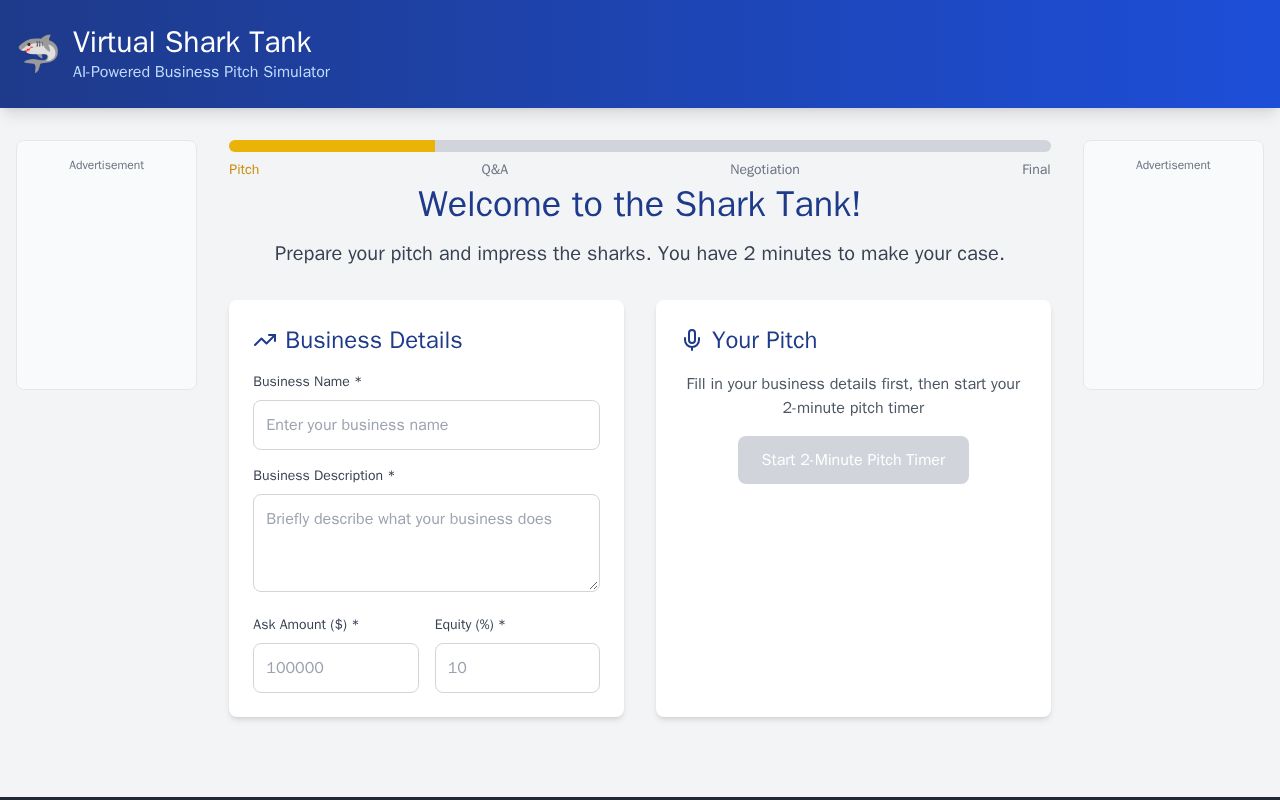Click the left Advertisement panel
1280x800 pixels.
tap(106, 265)
